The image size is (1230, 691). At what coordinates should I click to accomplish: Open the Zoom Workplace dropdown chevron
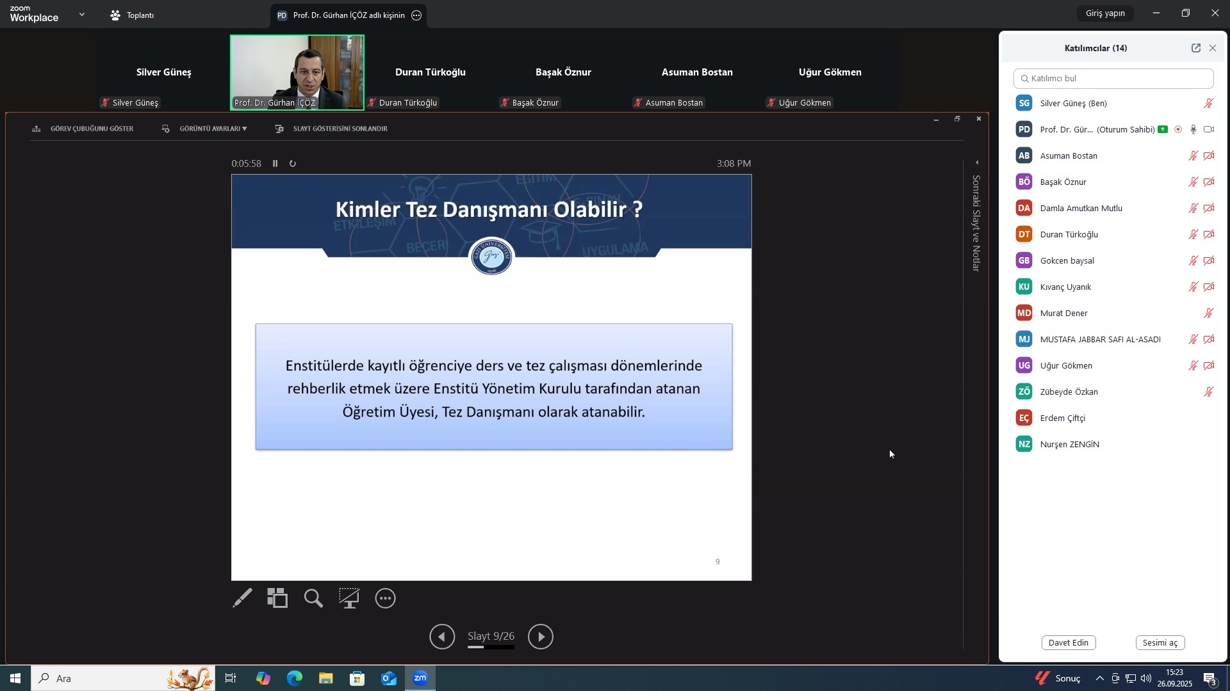coord(82,15)
